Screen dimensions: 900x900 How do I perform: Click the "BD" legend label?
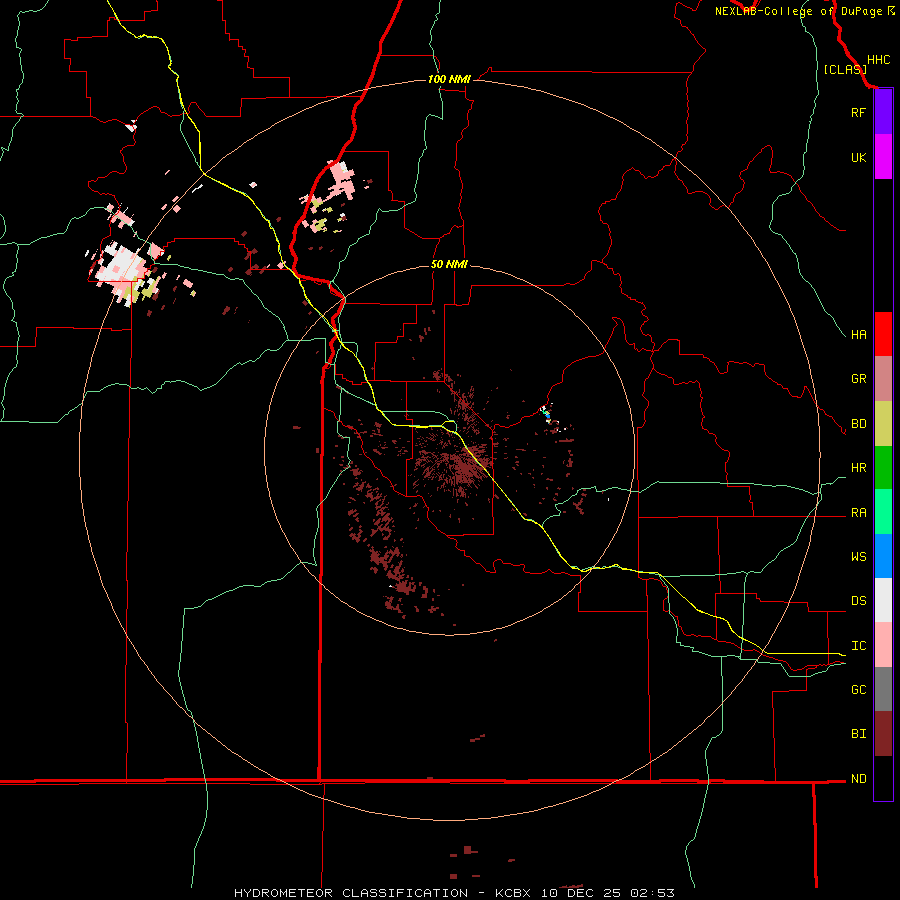(x=858, y=424)
